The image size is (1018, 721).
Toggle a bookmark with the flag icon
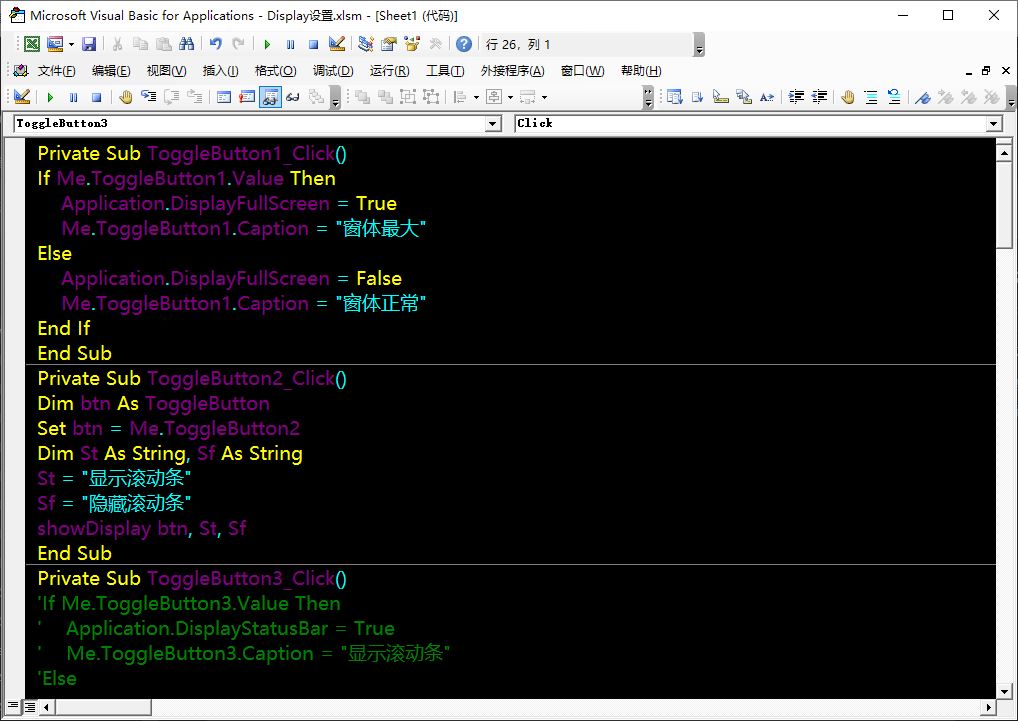[923, 97]
